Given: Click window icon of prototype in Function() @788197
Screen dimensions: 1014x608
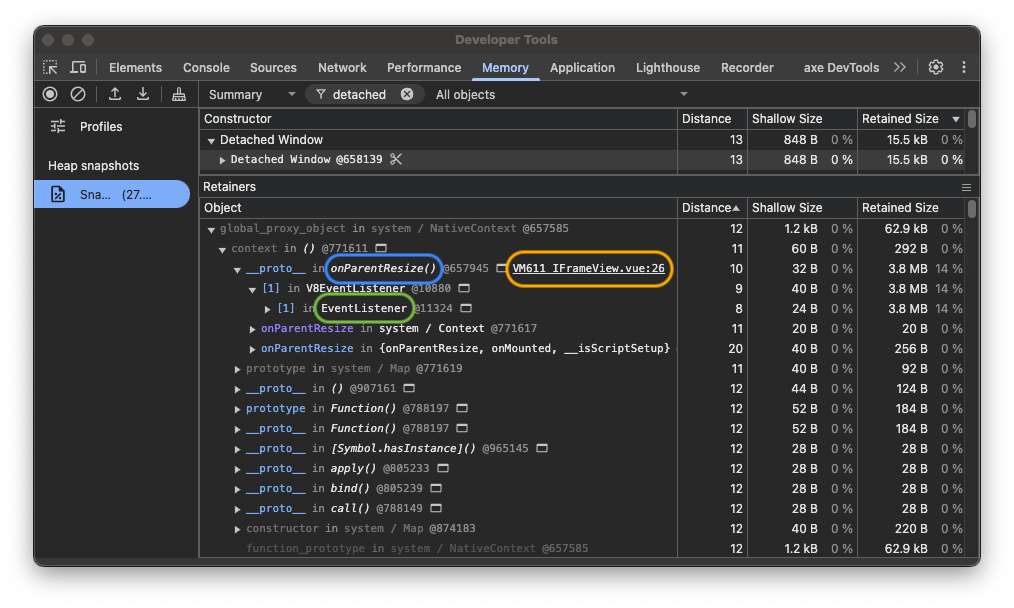Looking at the screenshot, I should click(462, 409).
